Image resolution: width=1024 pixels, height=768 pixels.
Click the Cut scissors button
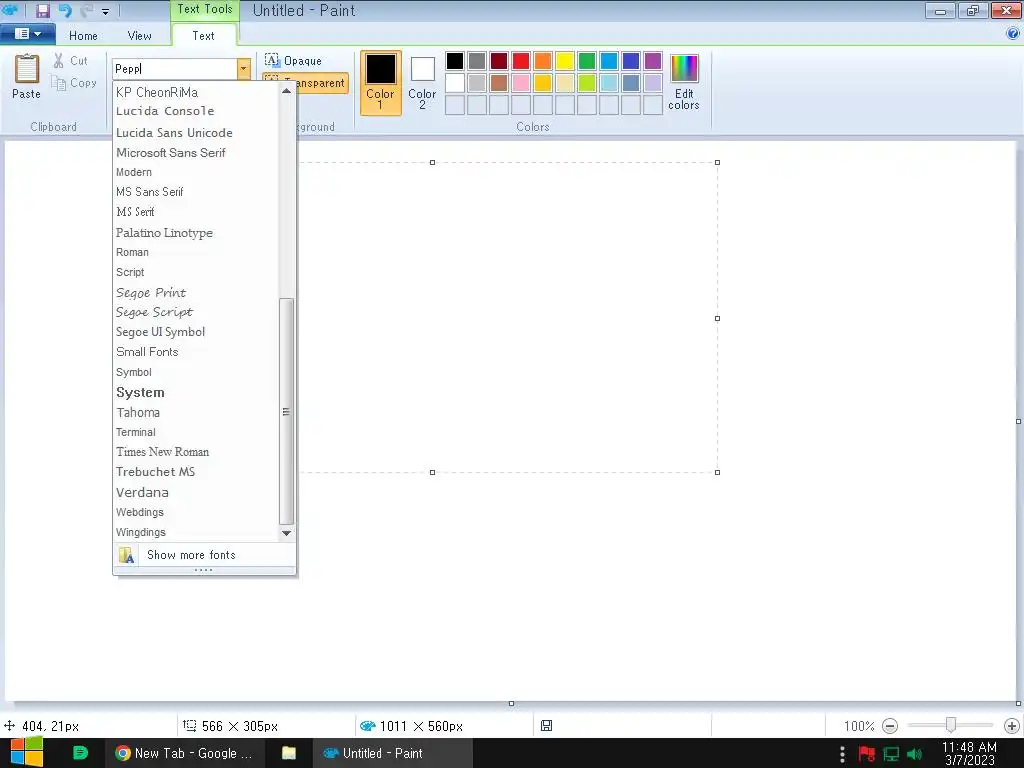click(x=70, y=61)
